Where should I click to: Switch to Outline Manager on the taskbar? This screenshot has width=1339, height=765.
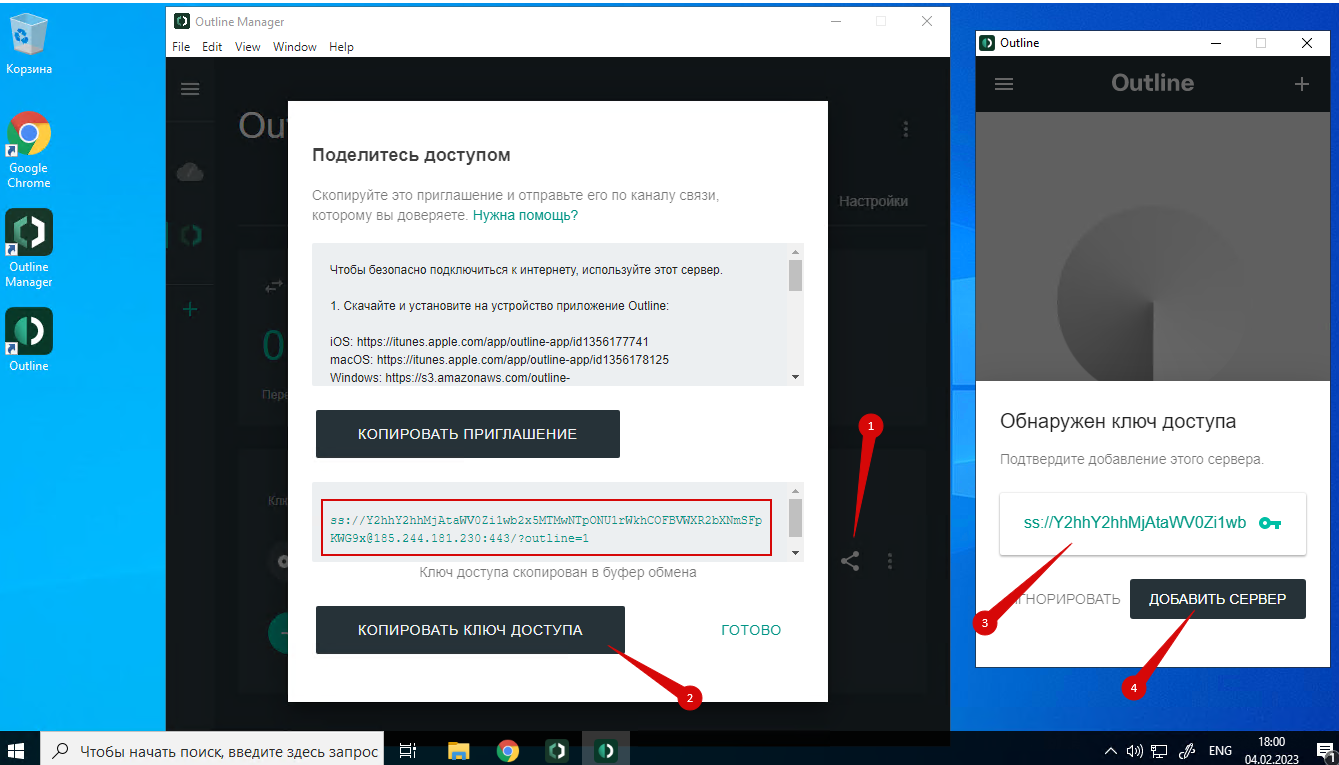pos(557,750)
